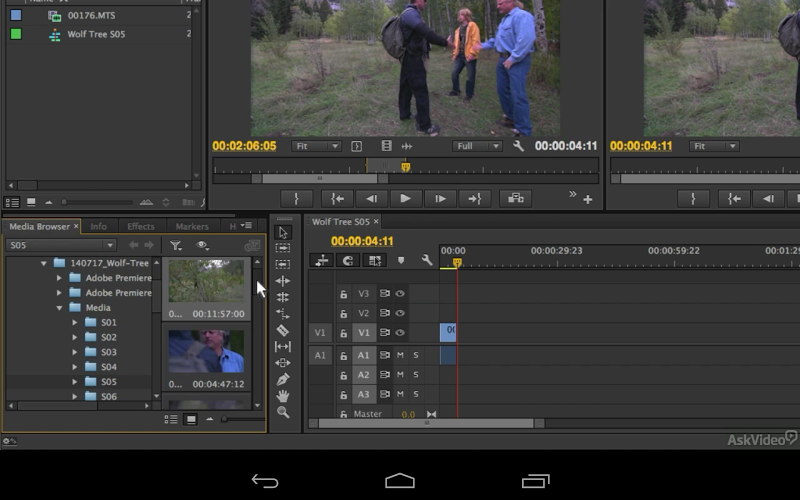Screen dimensions: 800x500
Task: Switch to the Effects tab
Action: pos(140,227)
